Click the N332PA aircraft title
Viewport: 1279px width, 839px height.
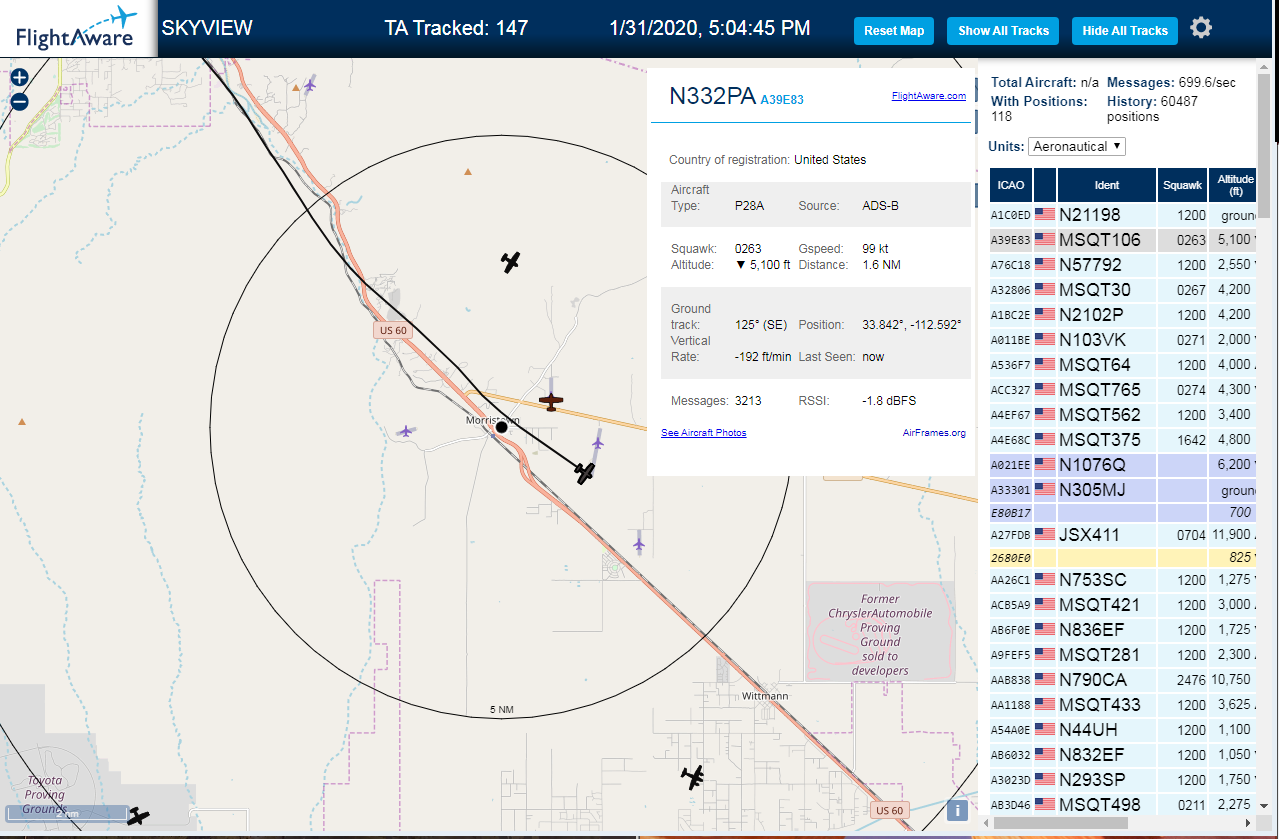712,96
